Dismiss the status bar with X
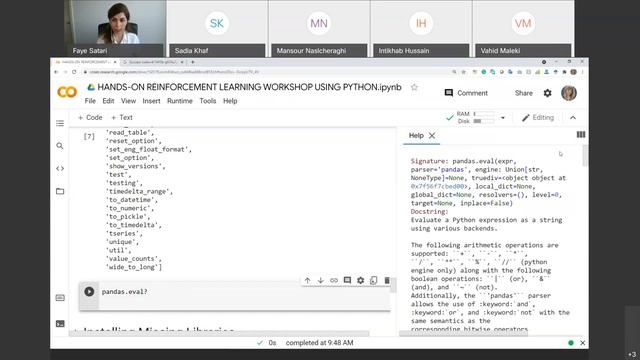This screenshot has width=640, height=360. coord(582,343)
